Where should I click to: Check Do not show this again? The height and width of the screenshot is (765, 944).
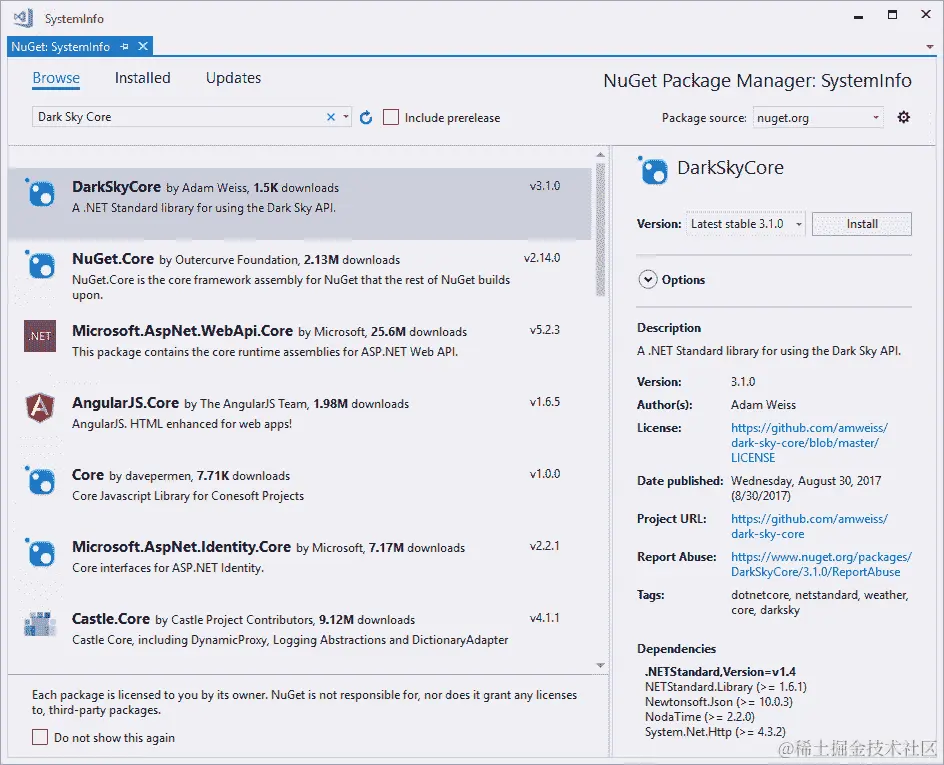pos(40,737)
